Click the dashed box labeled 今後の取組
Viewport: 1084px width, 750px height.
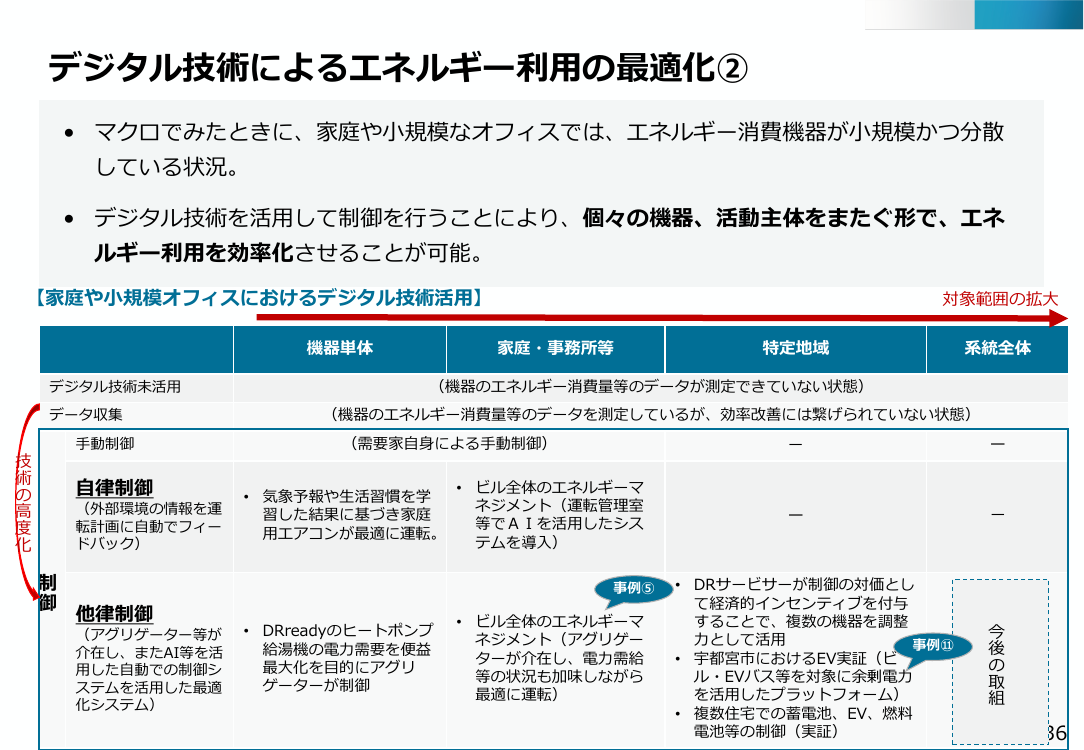click(1000, 662)
